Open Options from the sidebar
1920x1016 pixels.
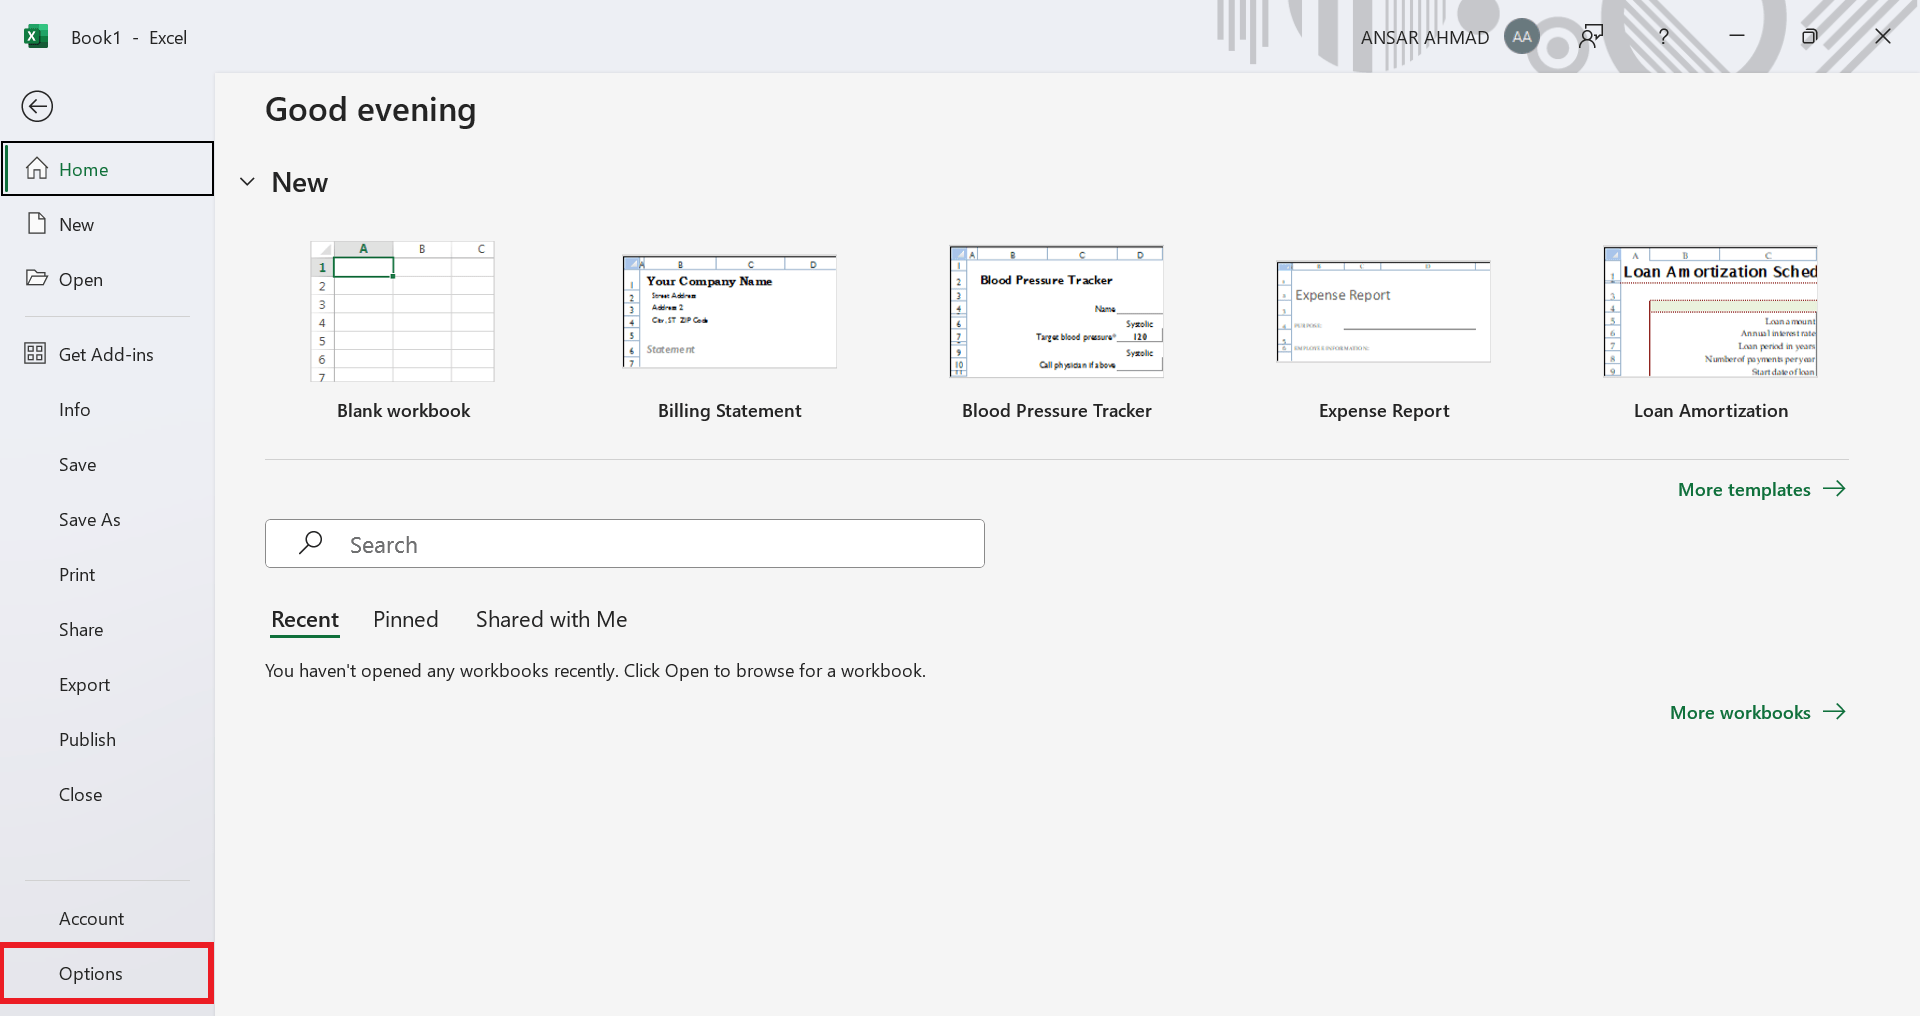(91, 973)
